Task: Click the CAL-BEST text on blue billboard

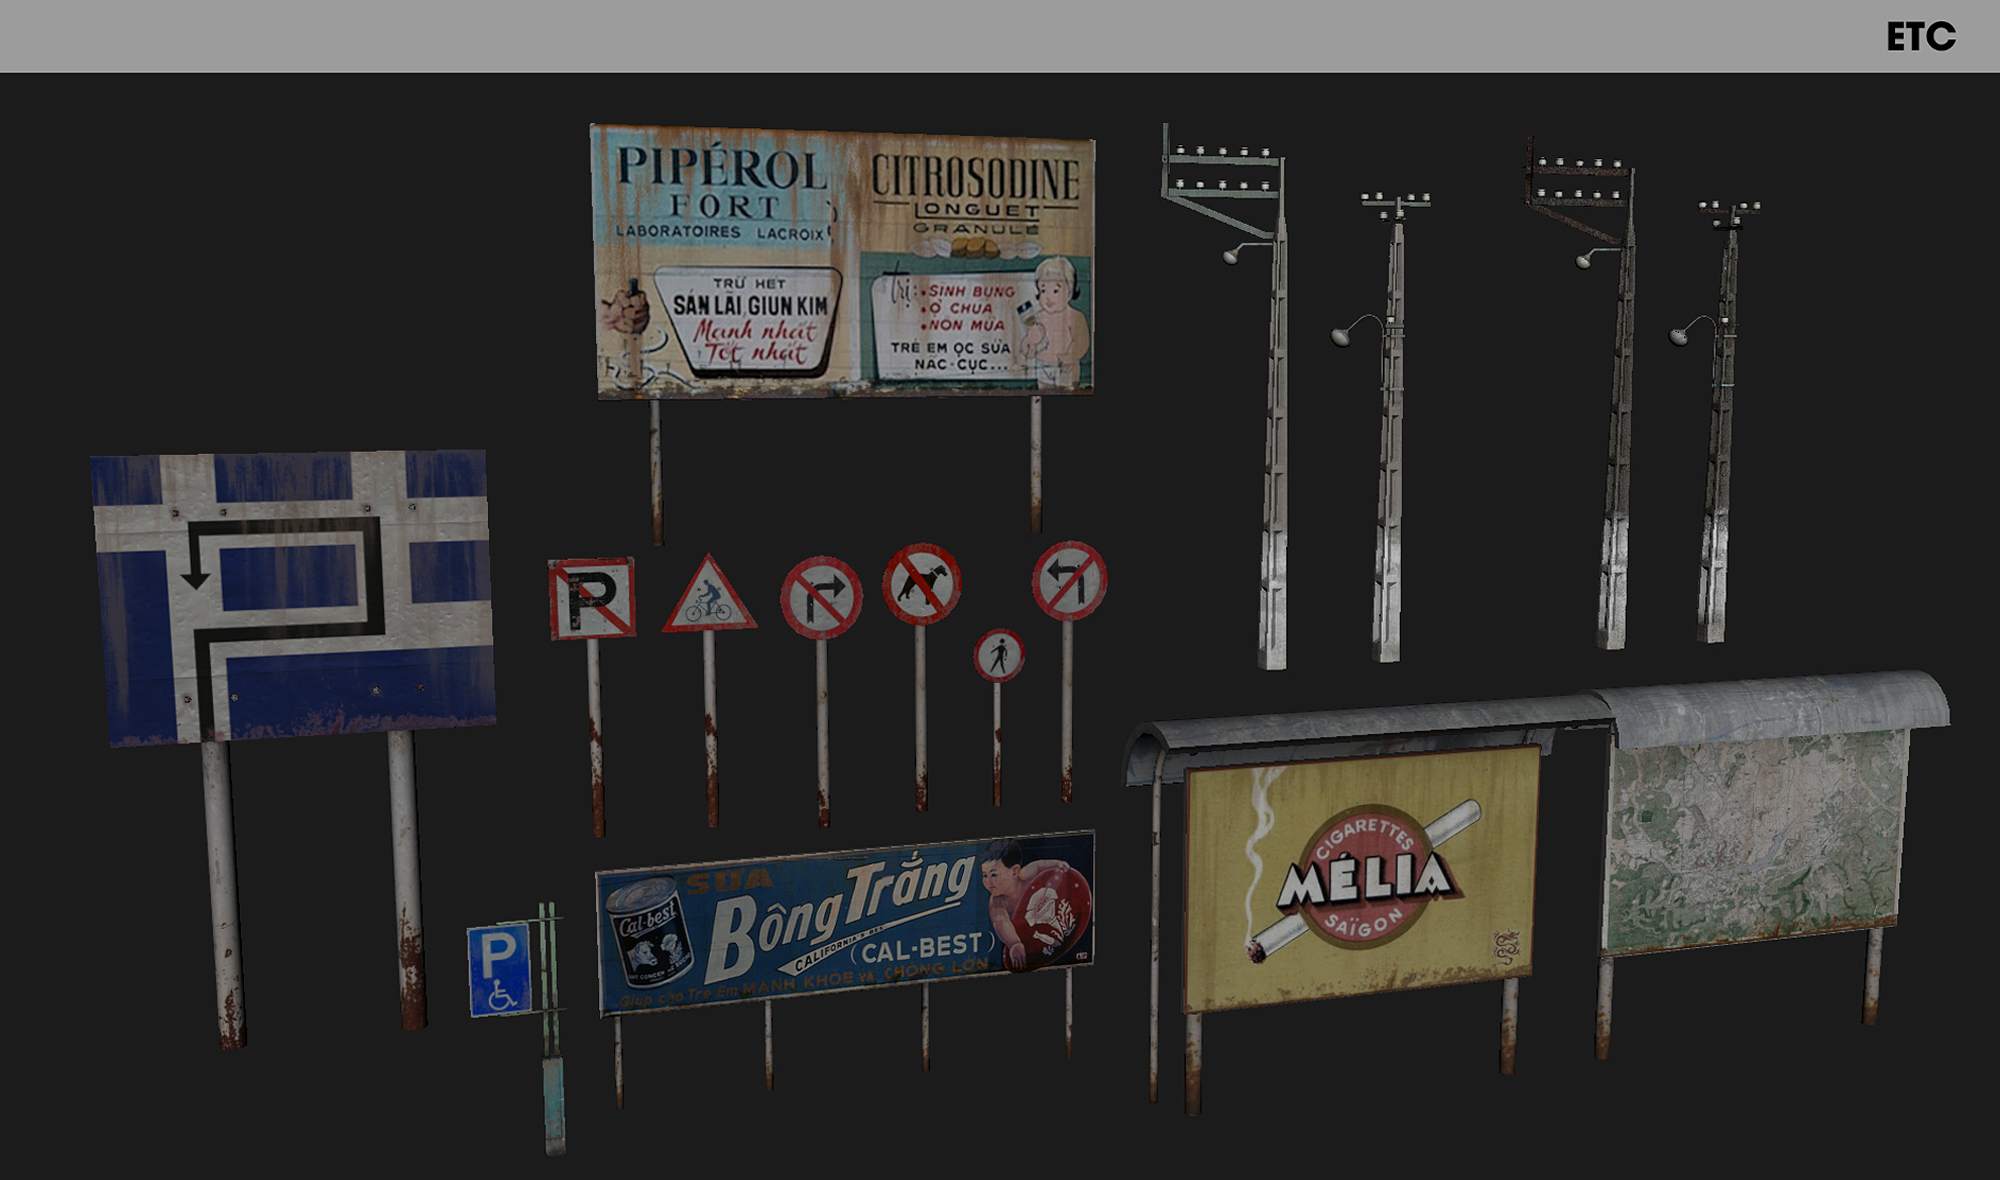Action: click(x=922, y=947)
